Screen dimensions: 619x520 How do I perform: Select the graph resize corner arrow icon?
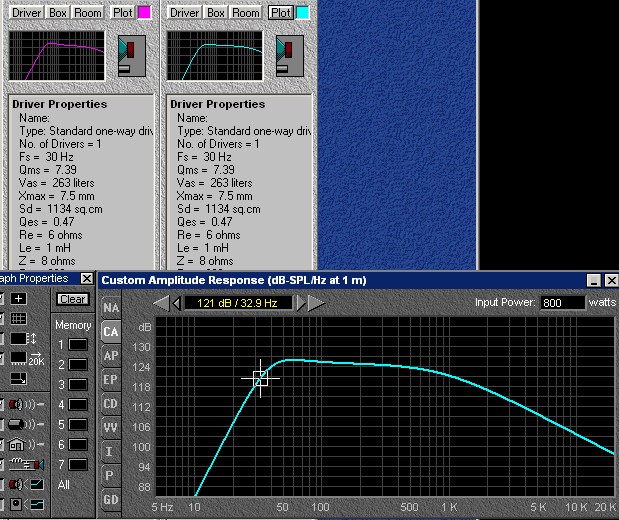click(19, 379)
